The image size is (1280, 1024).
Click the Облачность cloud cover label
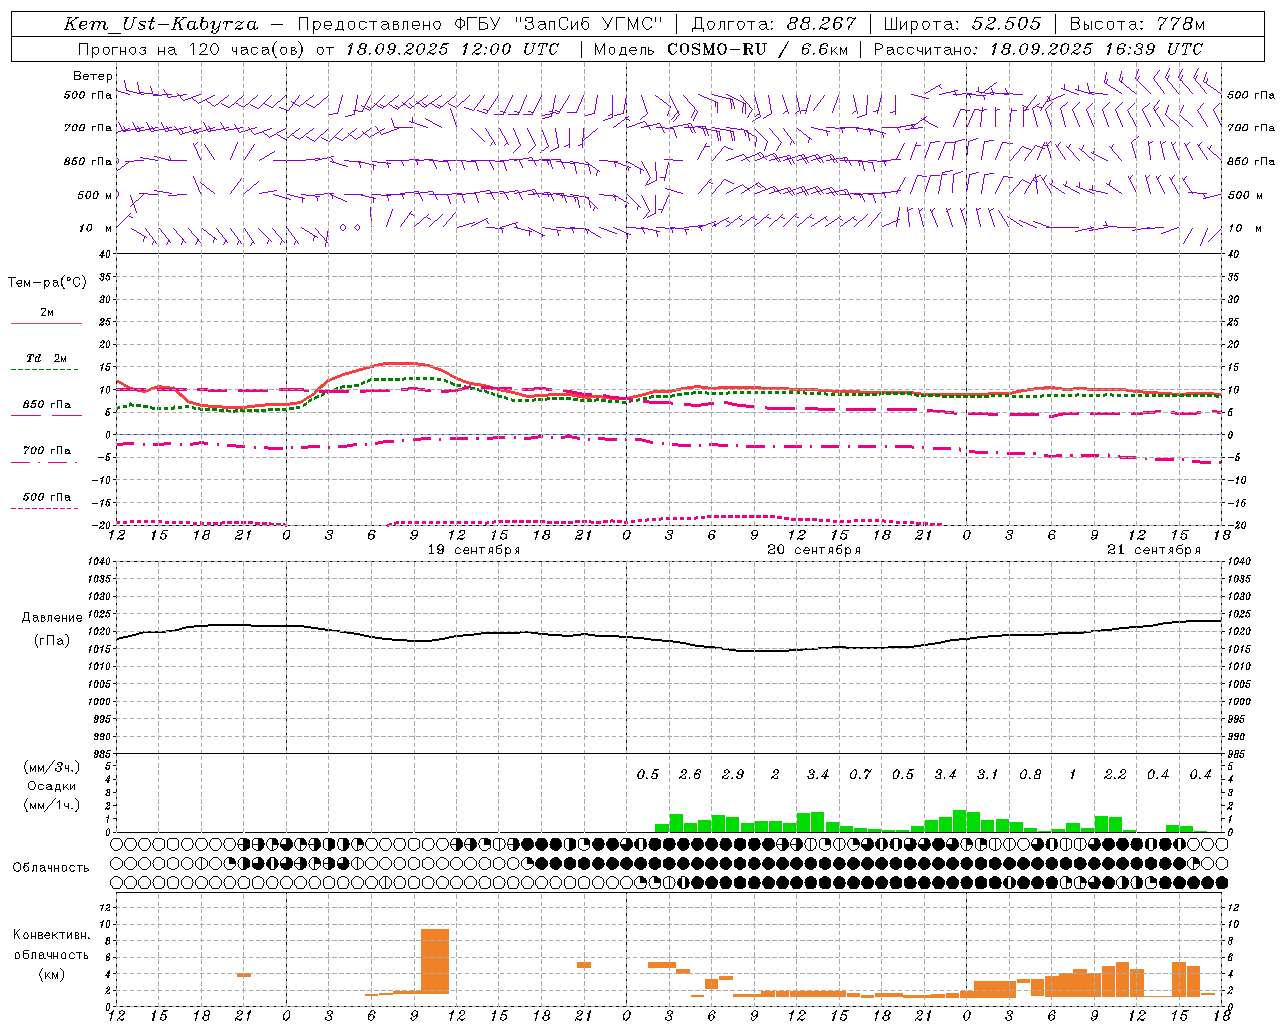click(51, 868)
